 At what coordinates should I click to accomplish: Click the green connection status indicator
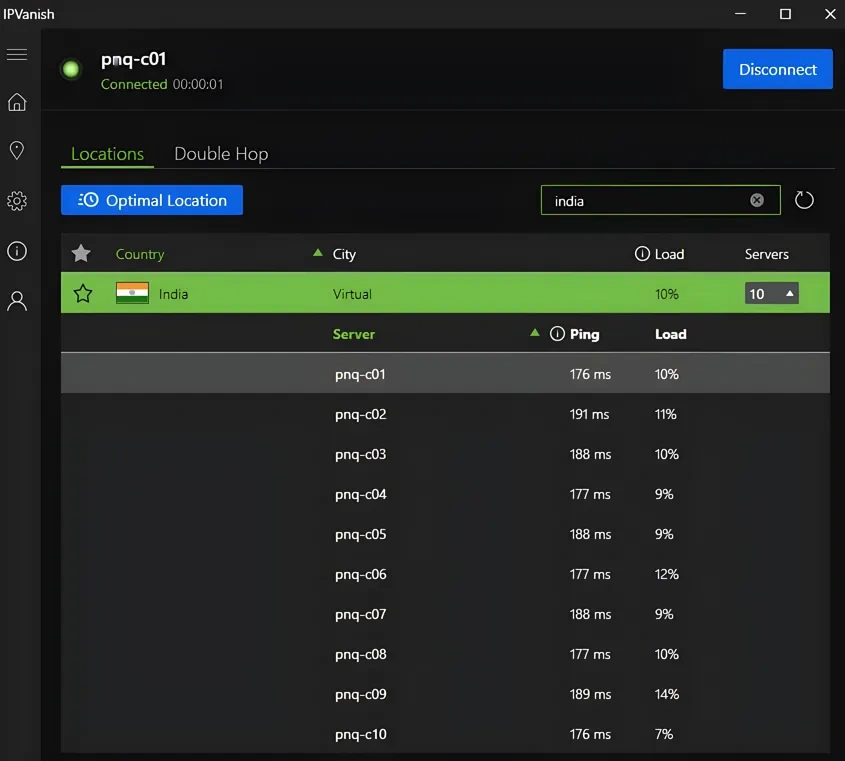coord(71,69)
